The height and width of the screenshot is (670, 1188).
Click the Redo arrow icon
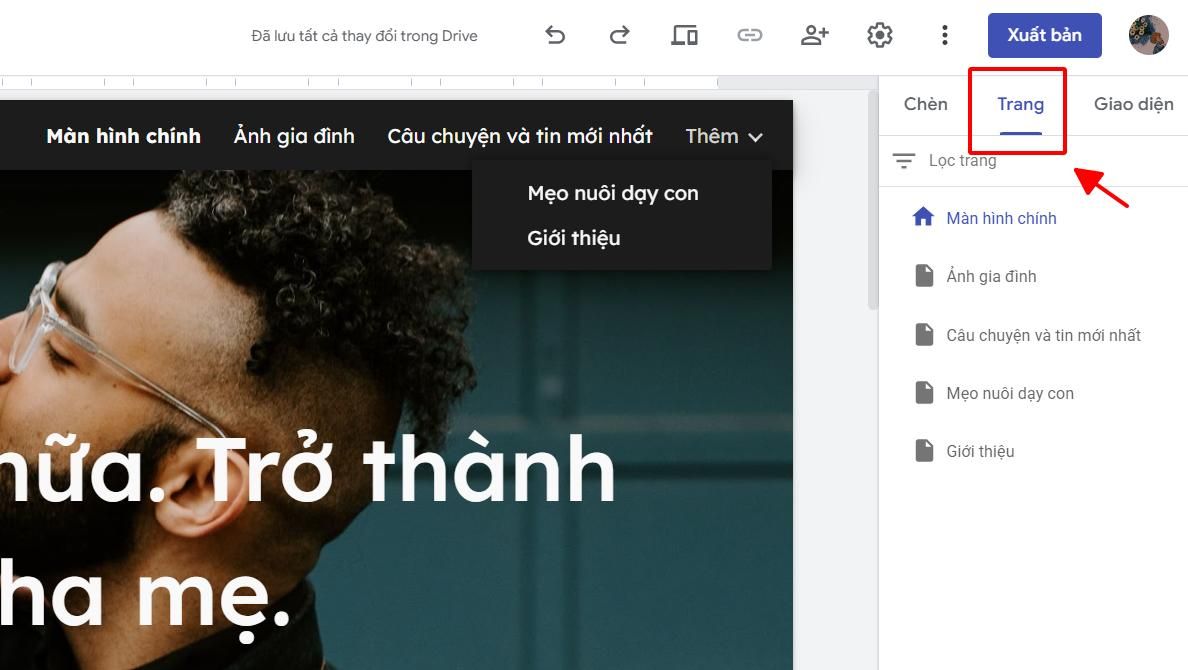point(620,35)
